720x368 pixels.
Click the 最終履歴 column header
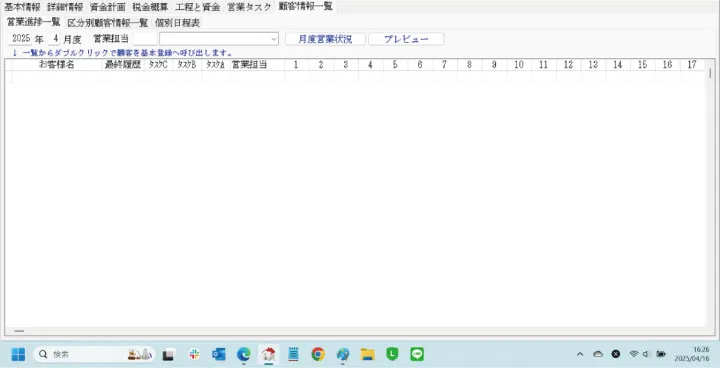pos(123,65)
